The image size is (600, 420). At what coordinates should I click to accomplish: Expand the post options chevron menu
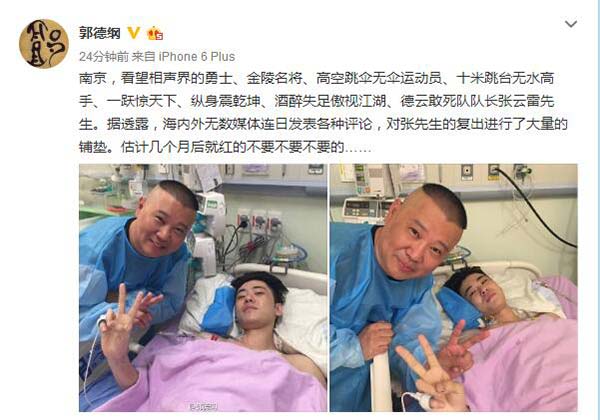click(x=571, y=24)
